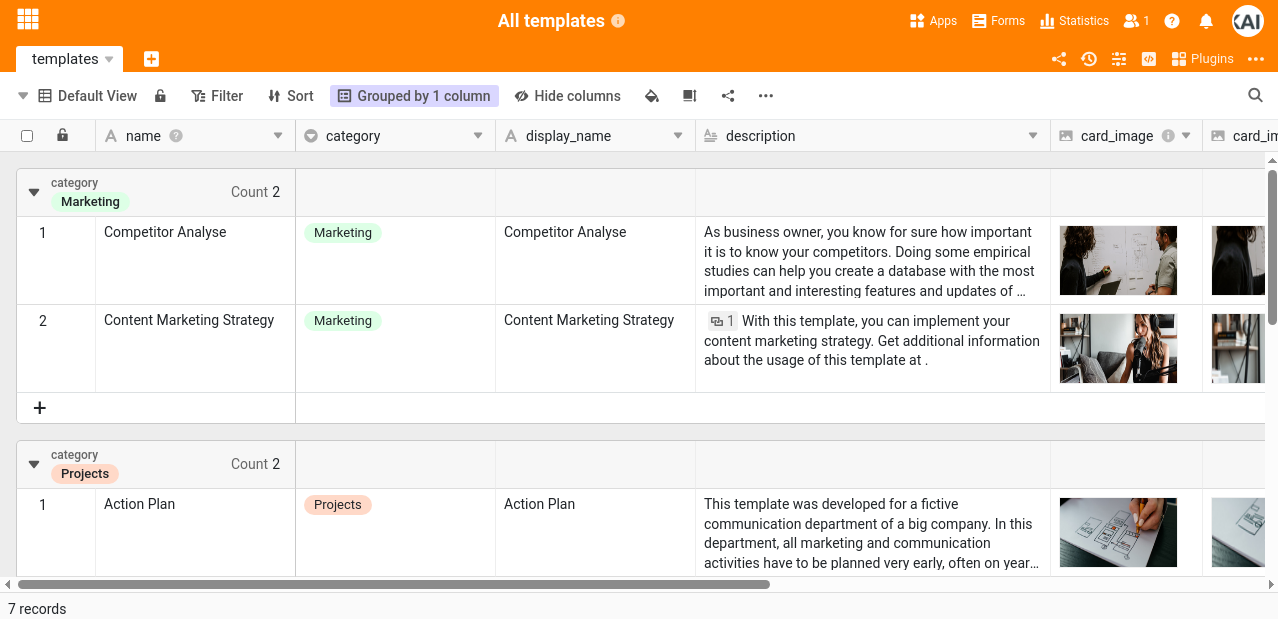Open the script code icon
This screenshot has width=1278, height=619.
tap(1149, 59)
